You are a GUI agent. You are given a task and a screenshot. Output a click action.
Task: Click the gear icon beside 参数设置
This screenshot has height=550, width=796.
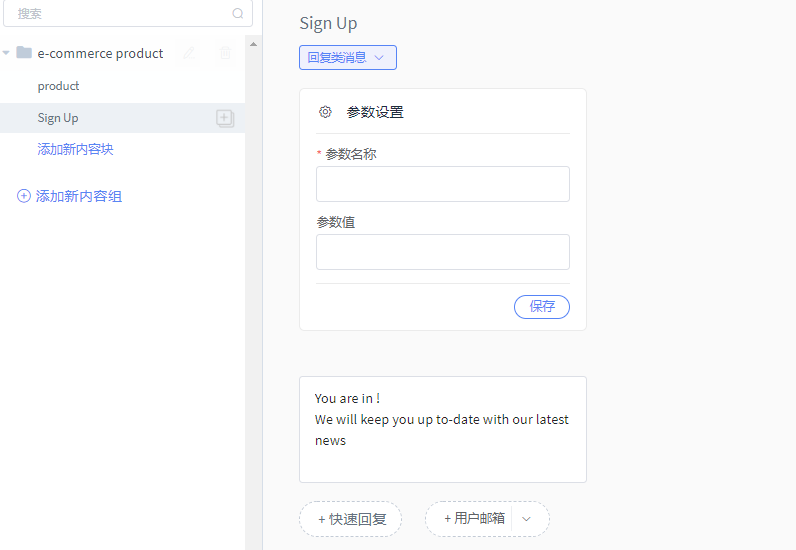325,112
